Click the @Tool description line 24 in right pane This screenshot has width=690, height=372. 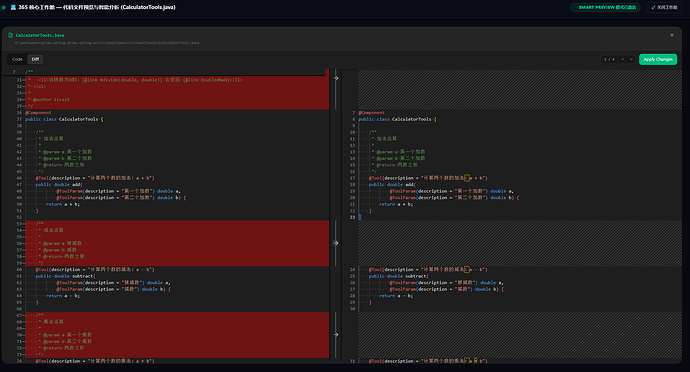click(428, 269)
